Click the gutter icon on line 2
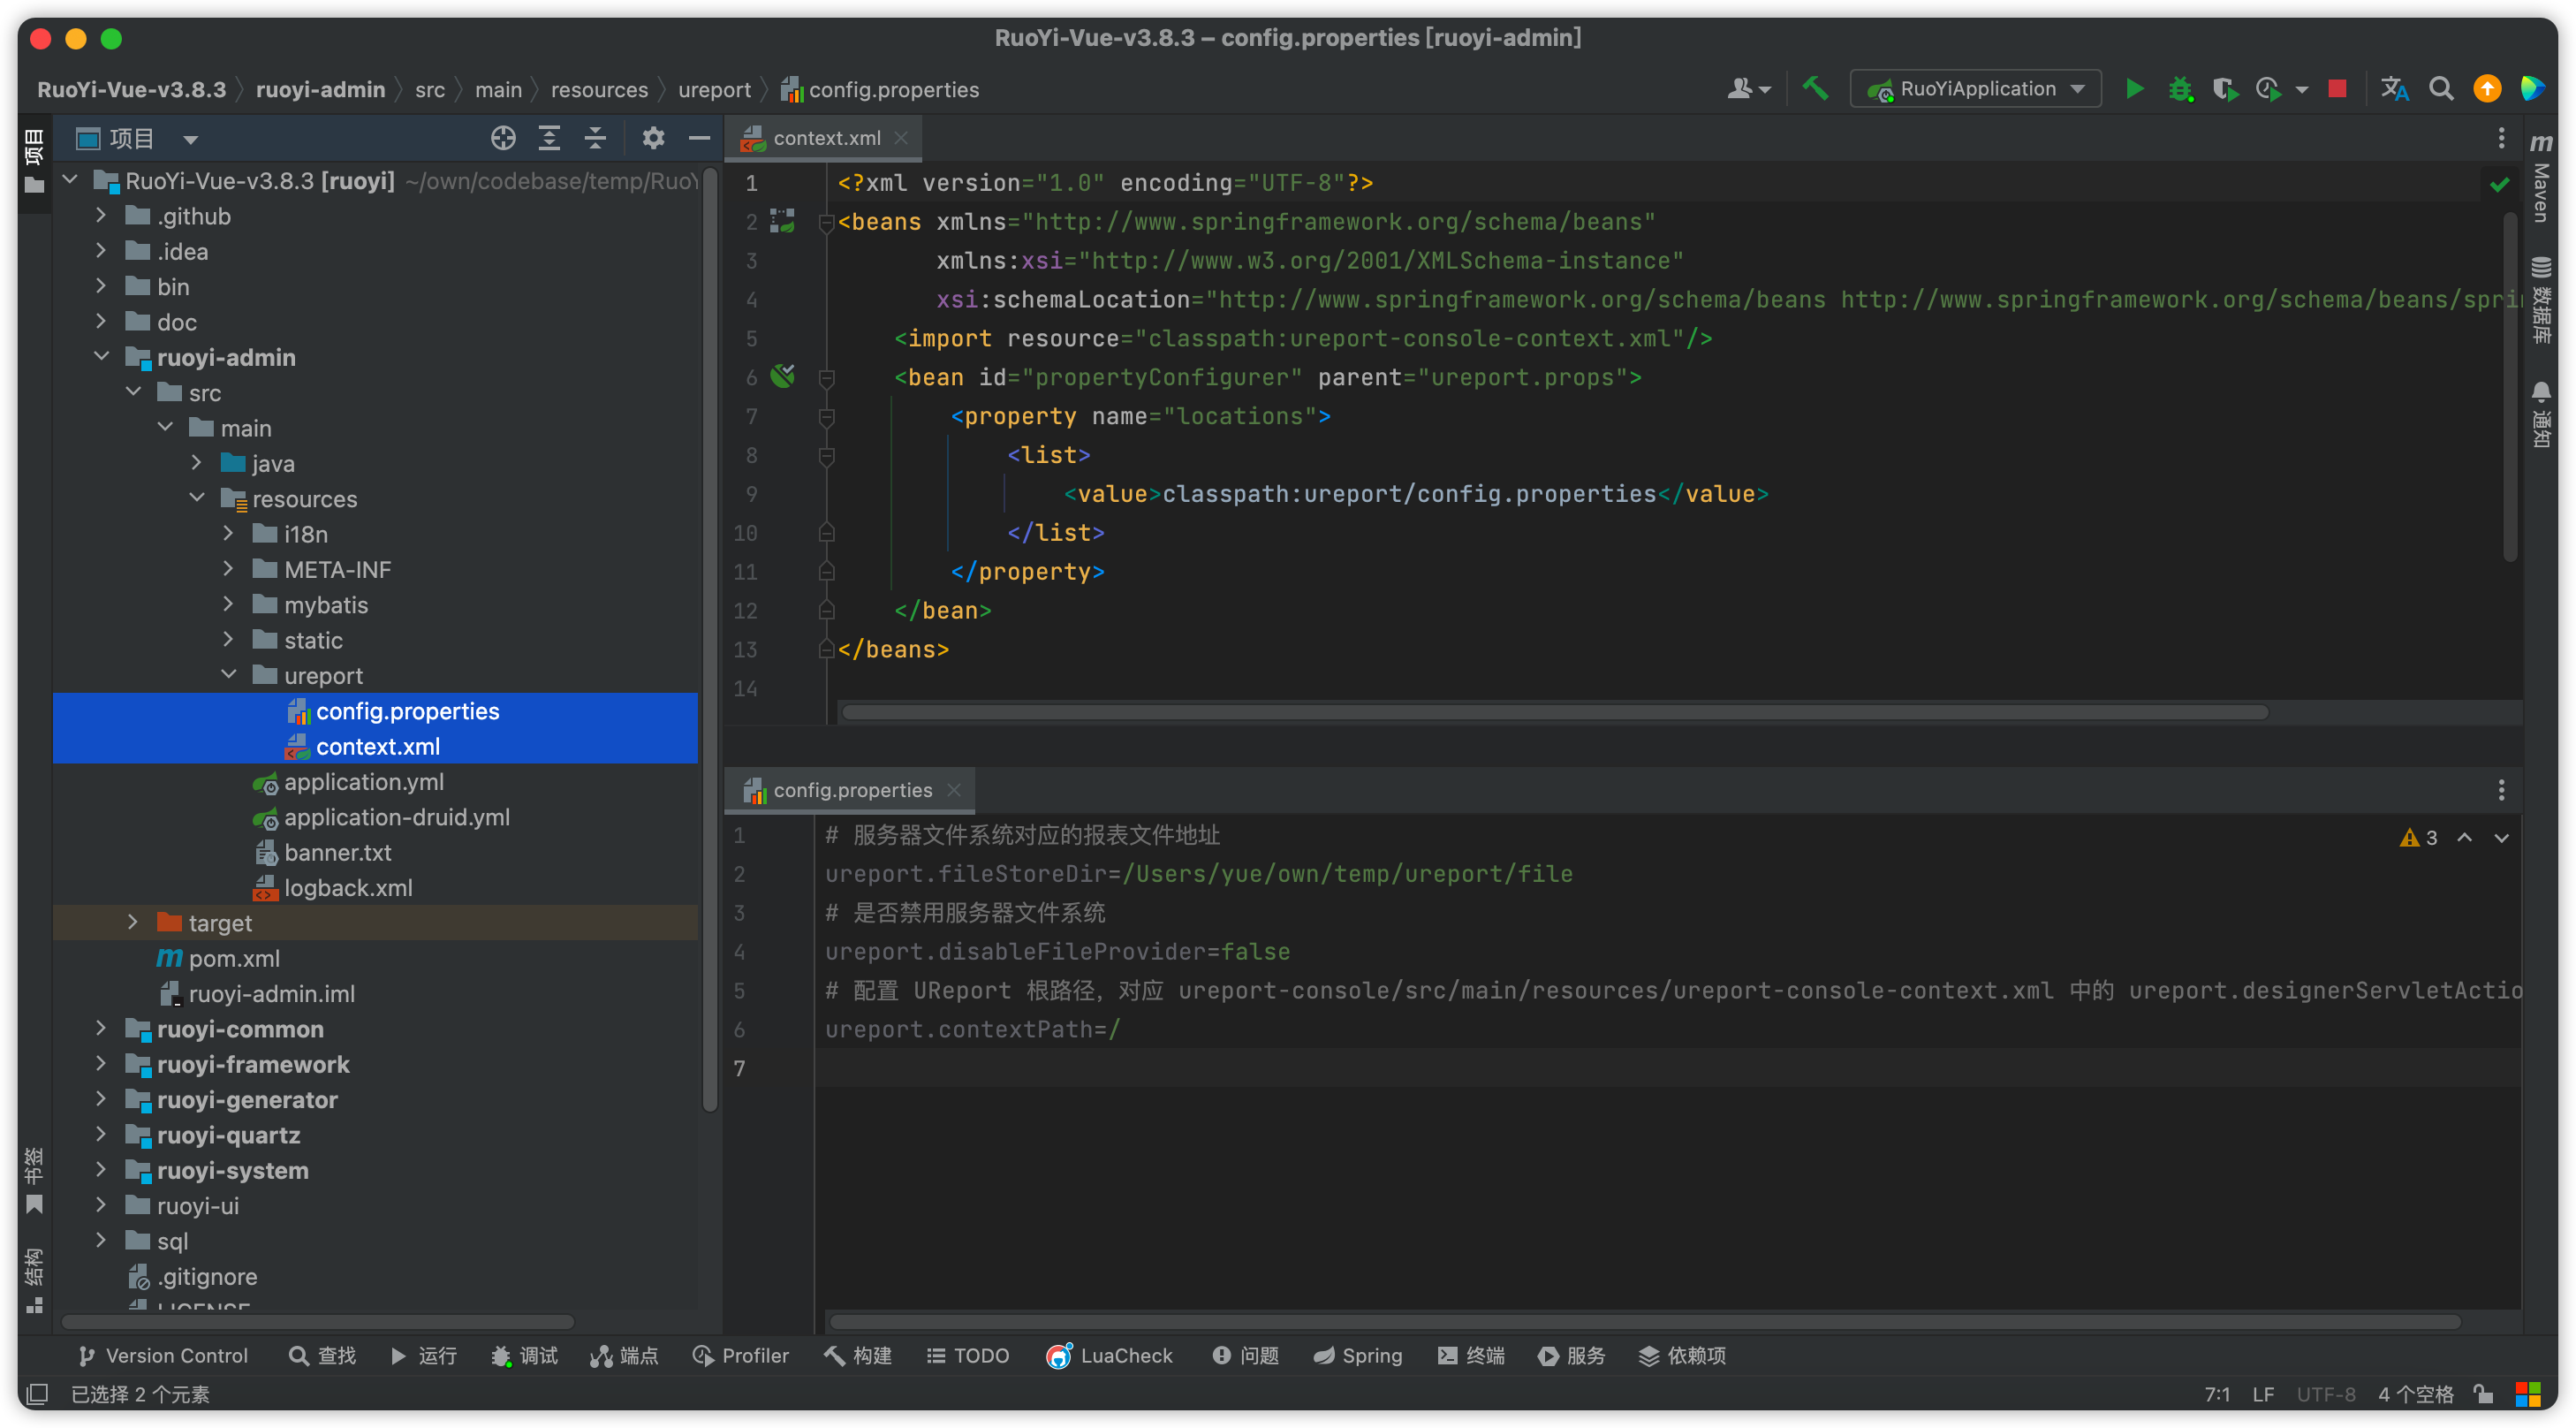Viewport: 2576px width, 1428px height. (x=782, y=221)
